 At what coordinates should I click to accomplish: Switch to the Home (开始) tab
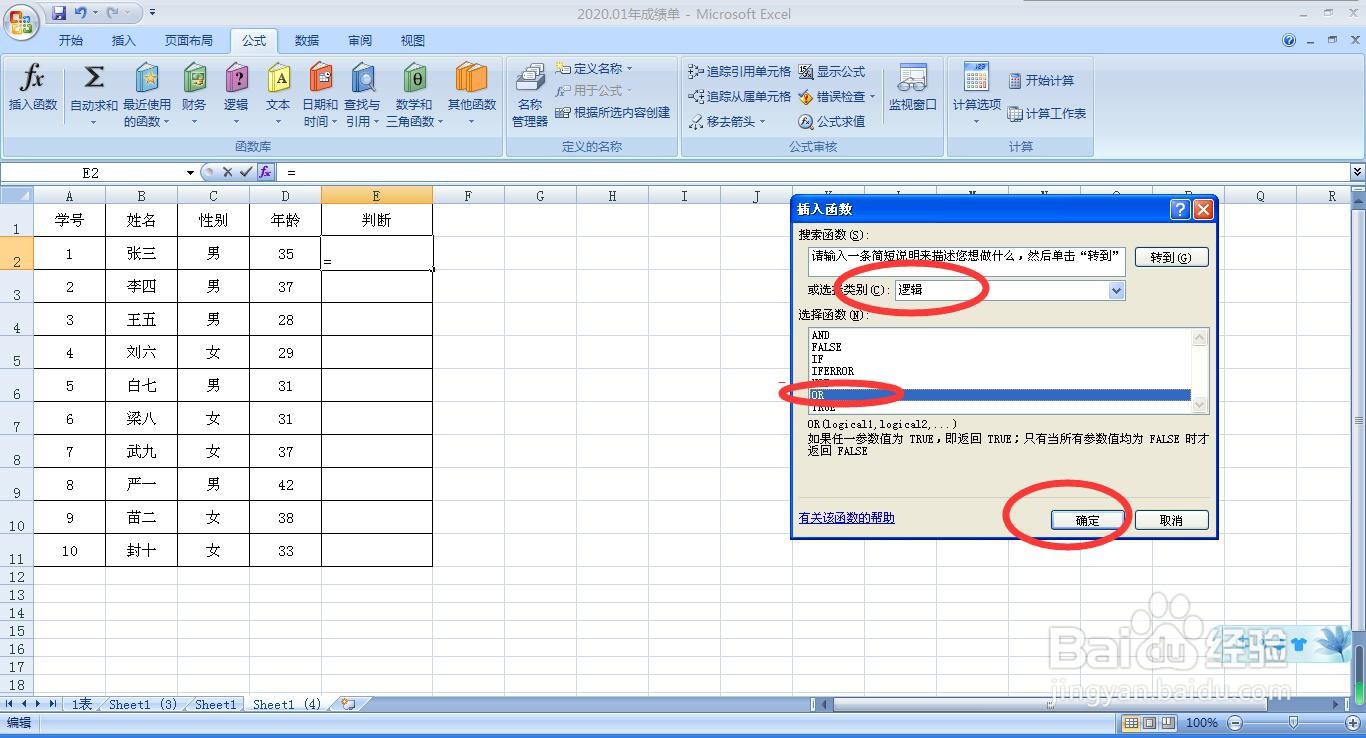[x=71, y=41]
